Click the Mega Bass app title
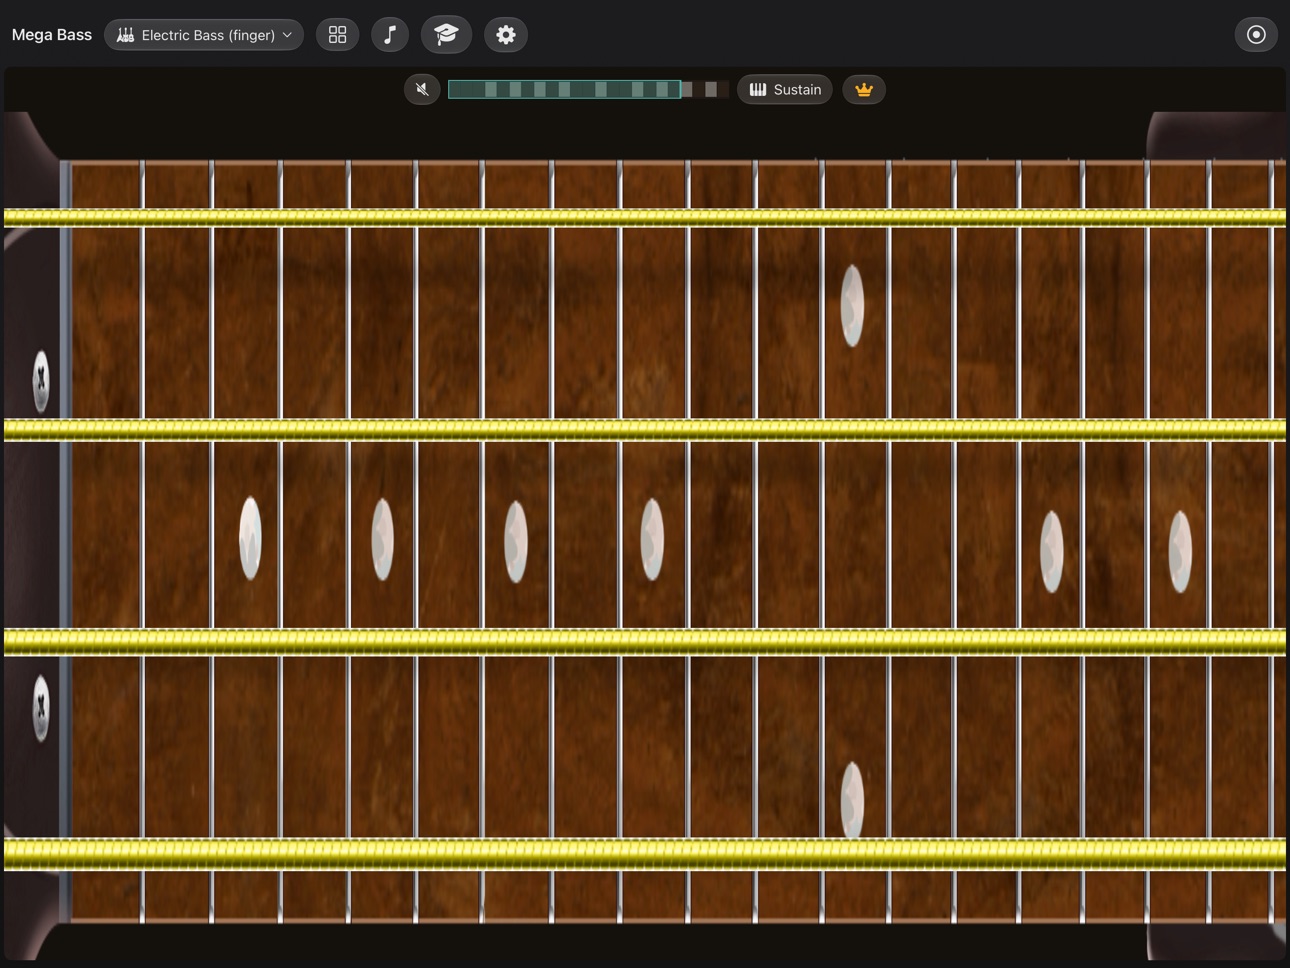The width and height of the screenshot is (1290, 968). coord(52,35)
